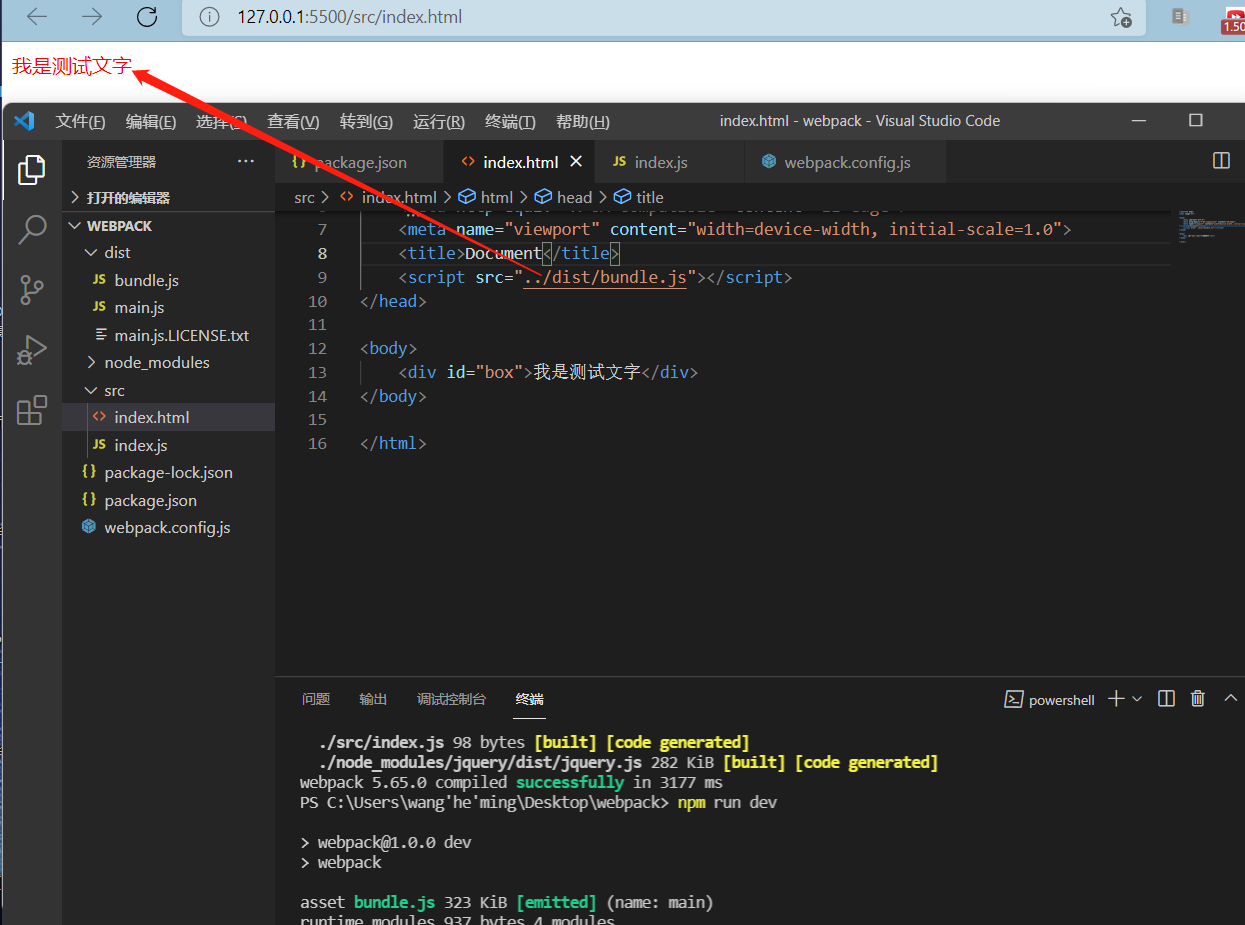
Task: Reload the browser page
Action: tap(147, 17)
